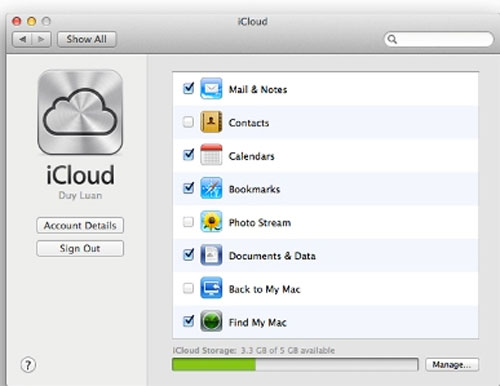500x386 pixels.
Task: Click the search magnifier icon
Action: pyautogui.click(x=392, y=39)
